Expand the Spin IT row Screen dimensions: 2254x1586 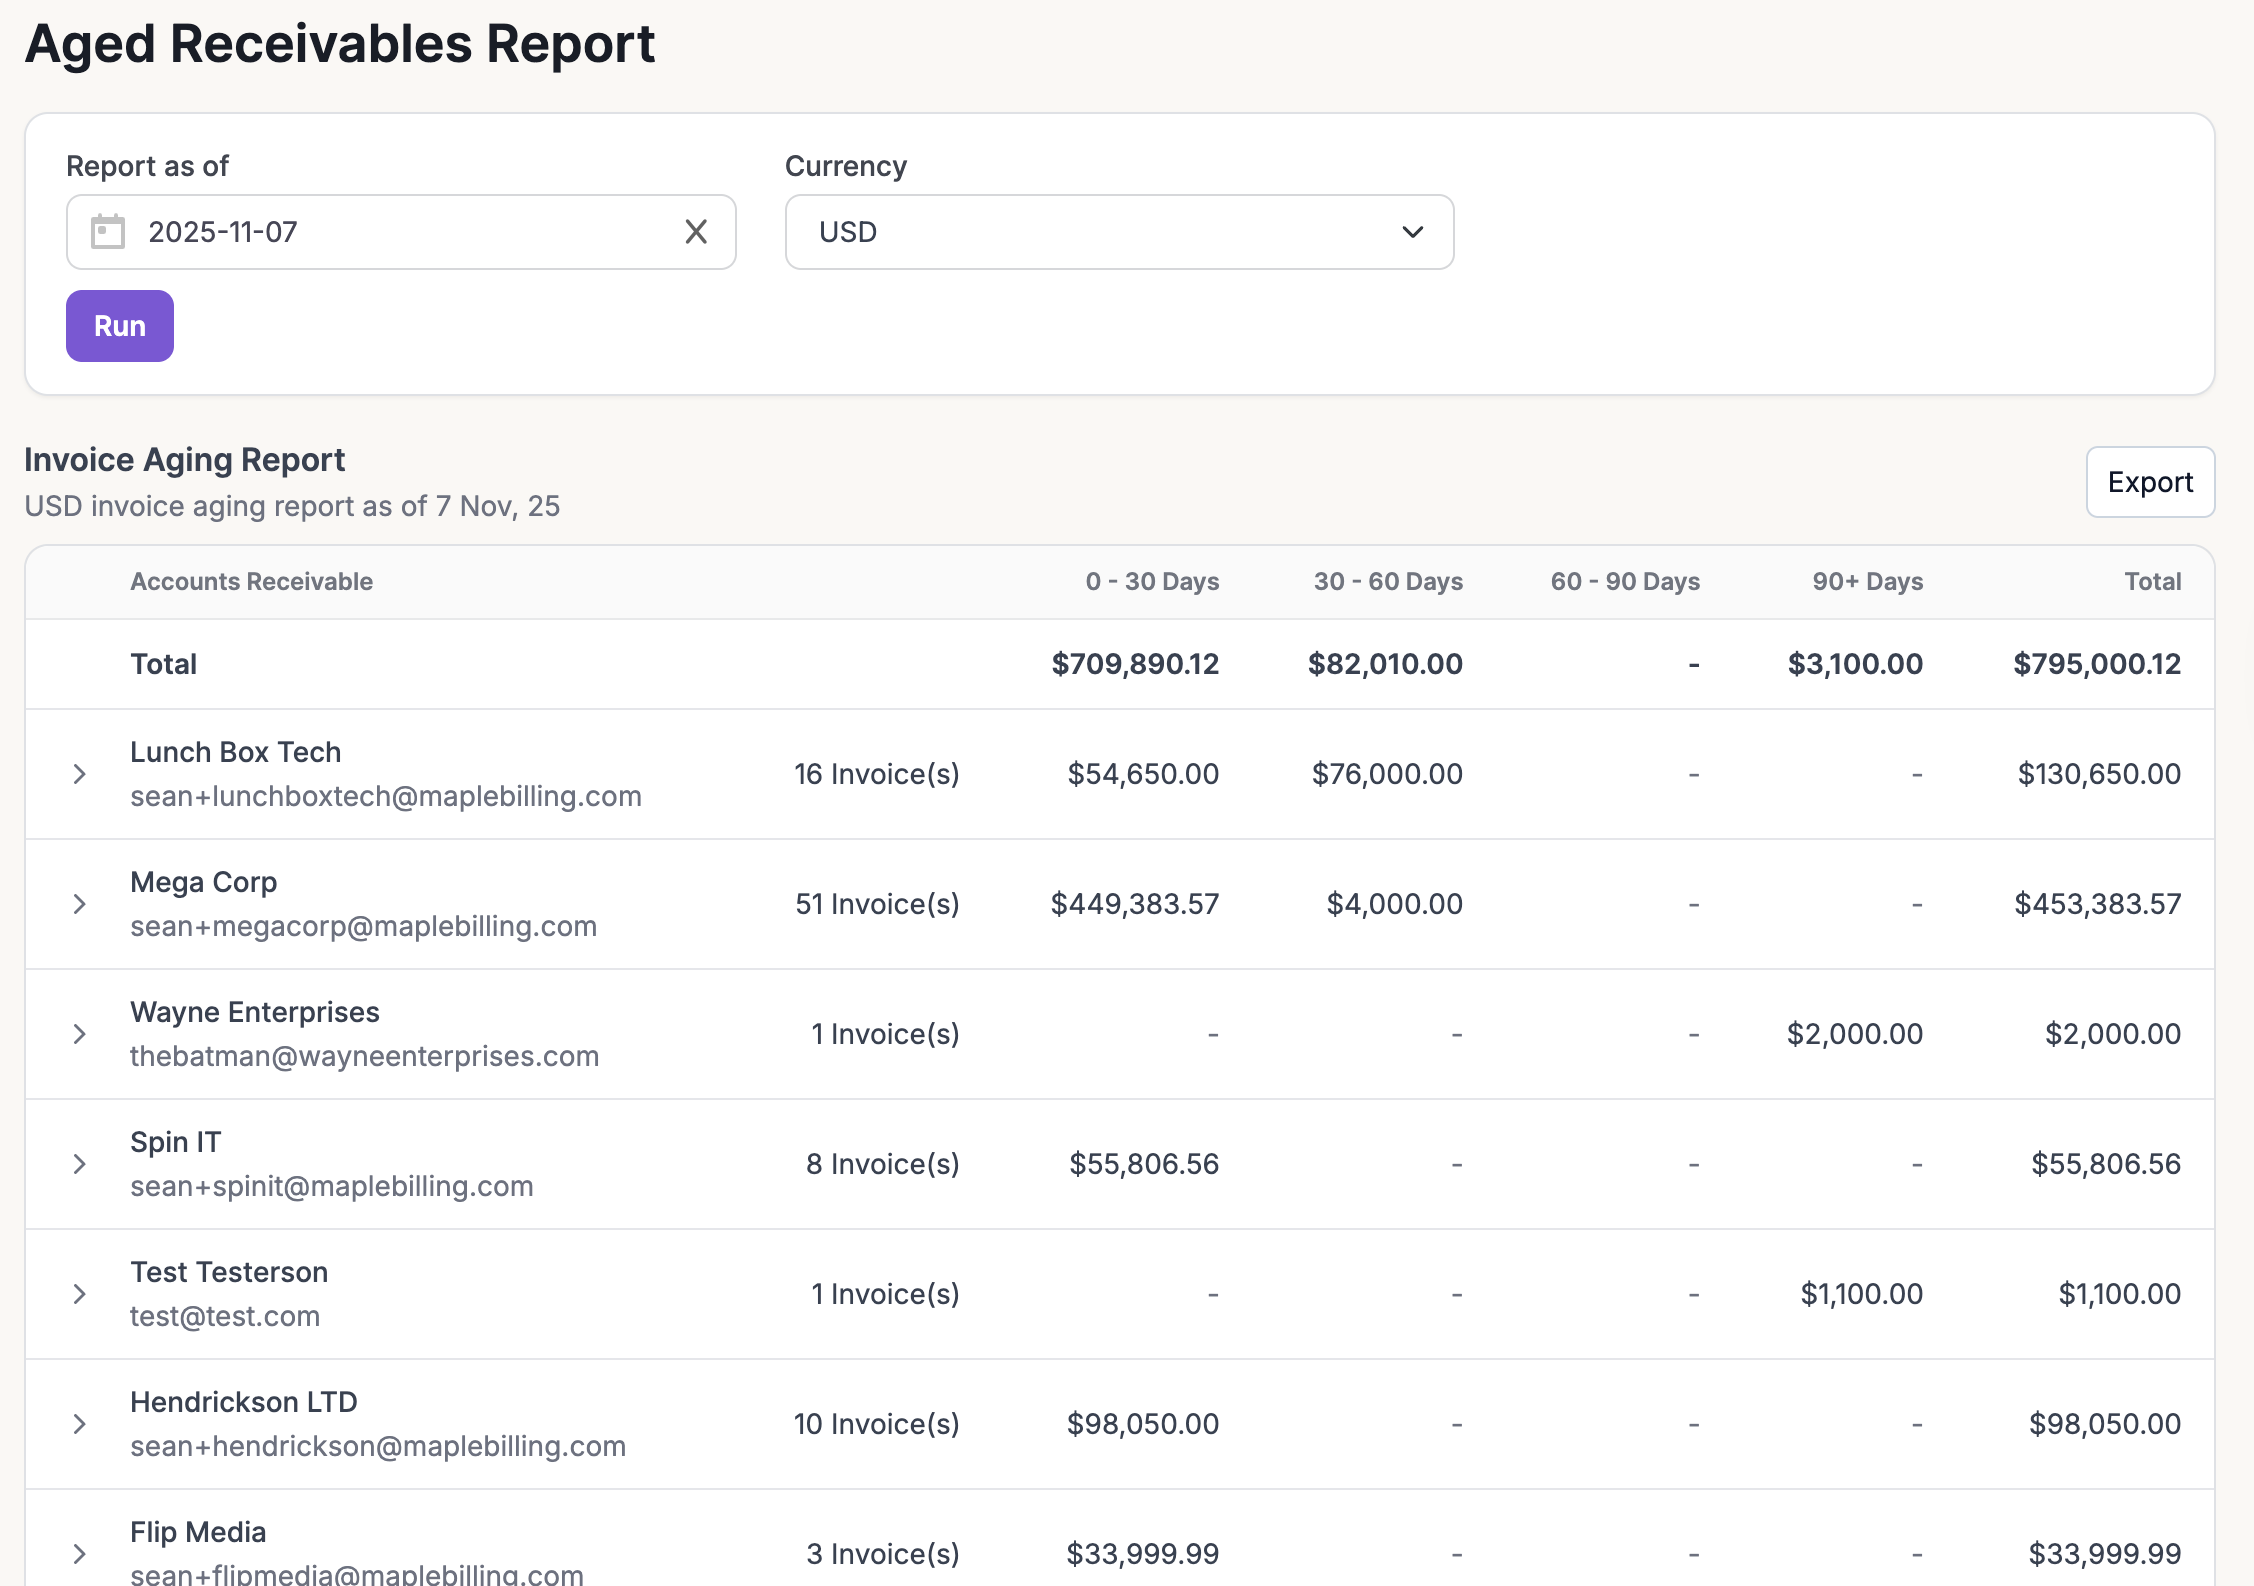tap(80, 1164)
